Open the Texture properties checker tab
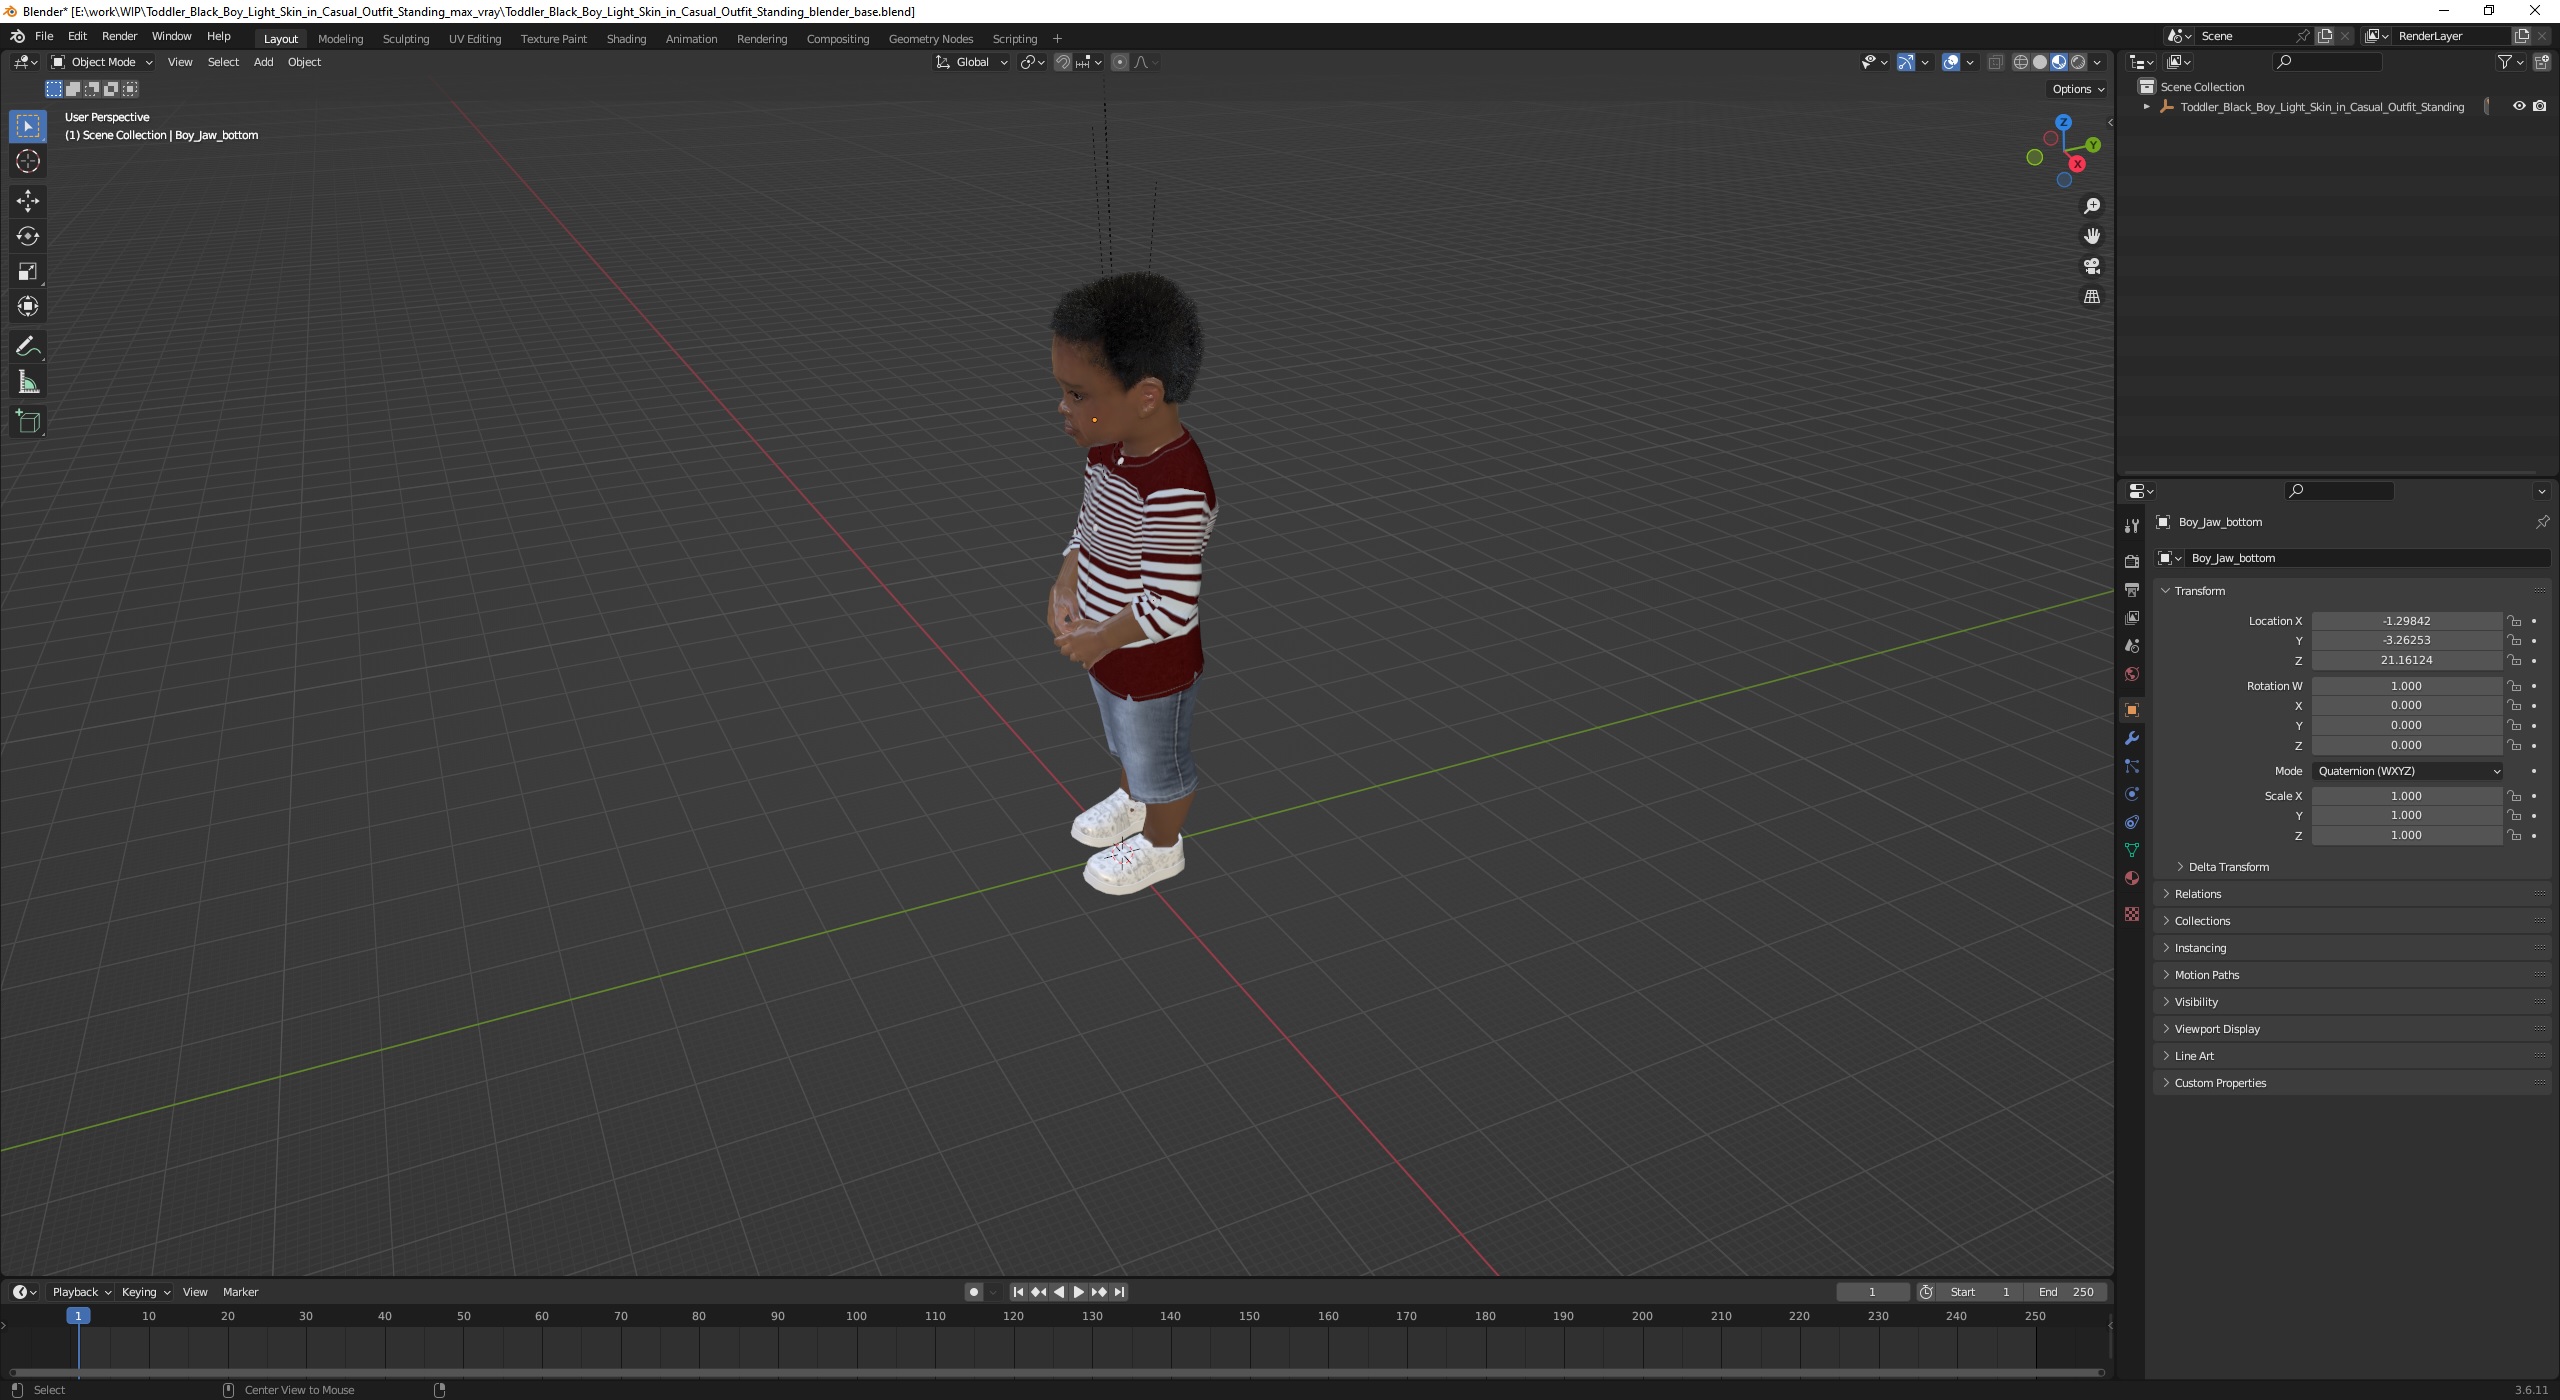2560x1400 pixels. coord(2132,914)
